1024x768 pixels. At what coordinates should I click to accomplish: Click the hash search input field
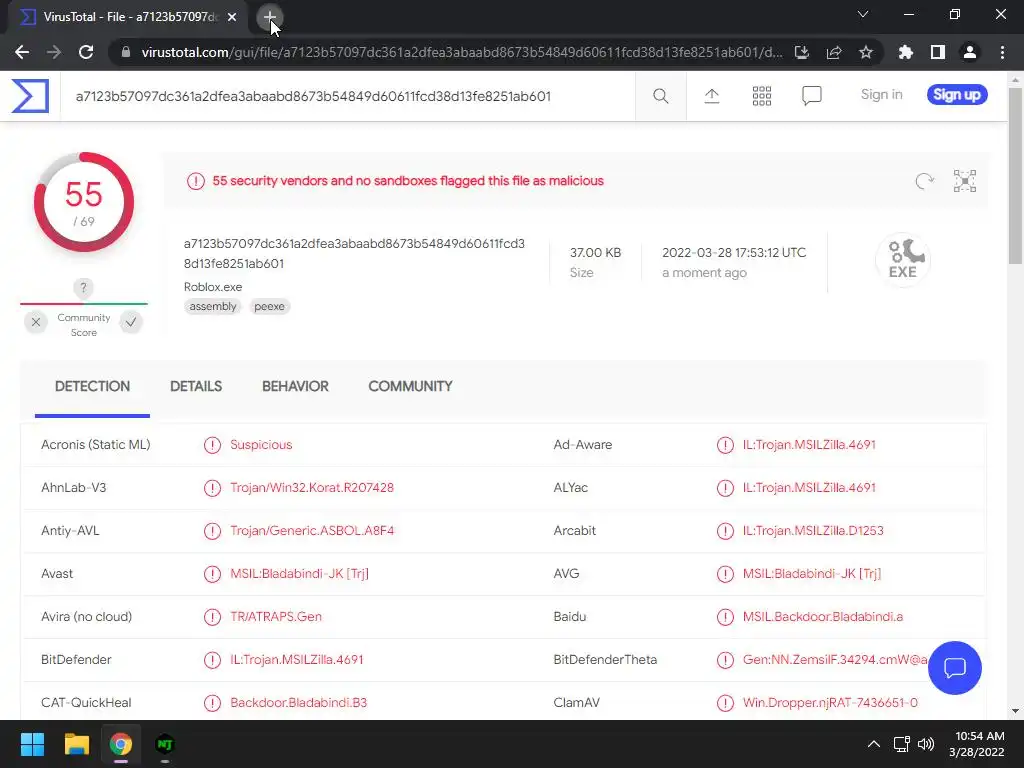click(347, 96)
